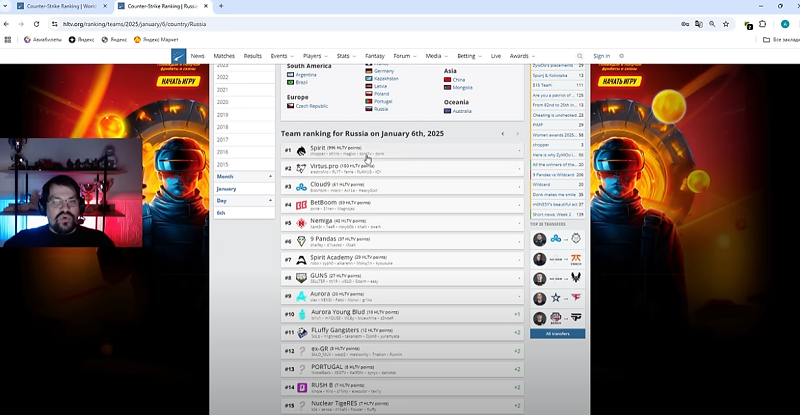Open the apps grid in bookmarks bar

[x=8, y=39]
